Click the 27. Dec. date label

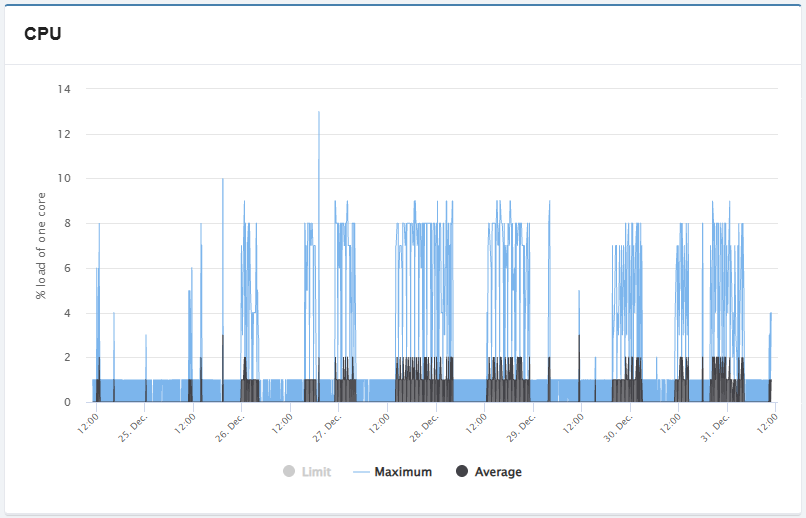pos(328,424)
